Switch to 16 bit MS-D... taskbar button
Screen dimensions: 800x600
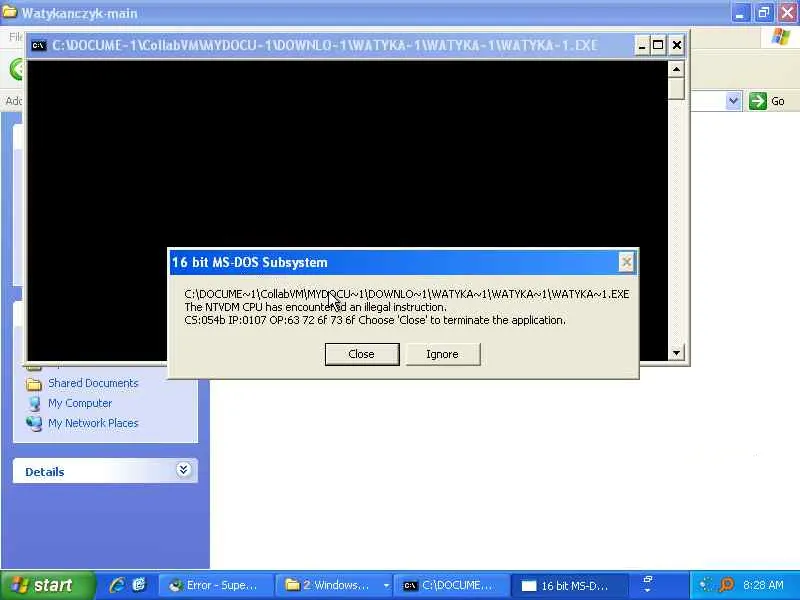point(569,585)
